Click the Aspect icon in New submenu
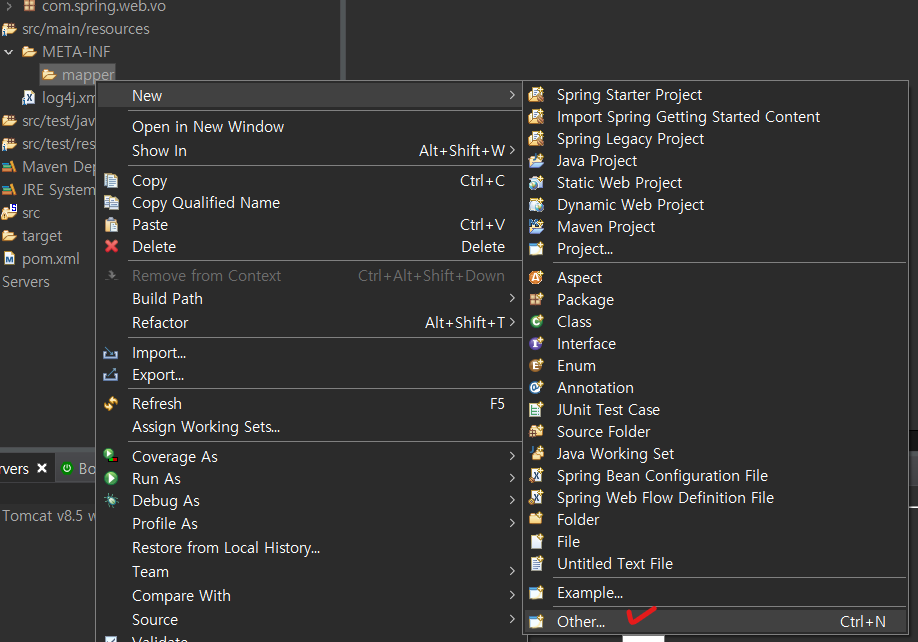This screenshot has width=918, height=642. pos(536,277)
